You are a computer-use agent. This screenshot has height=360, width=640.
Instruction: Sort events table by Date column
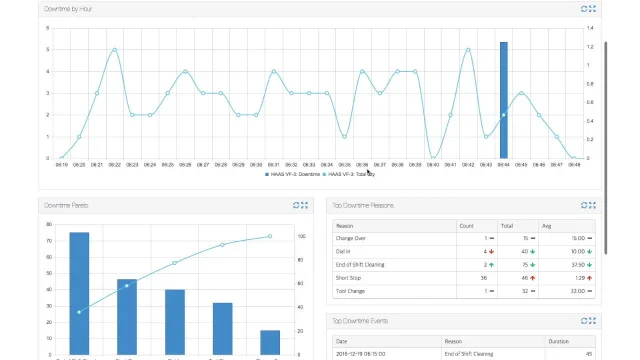coord(387,341)
